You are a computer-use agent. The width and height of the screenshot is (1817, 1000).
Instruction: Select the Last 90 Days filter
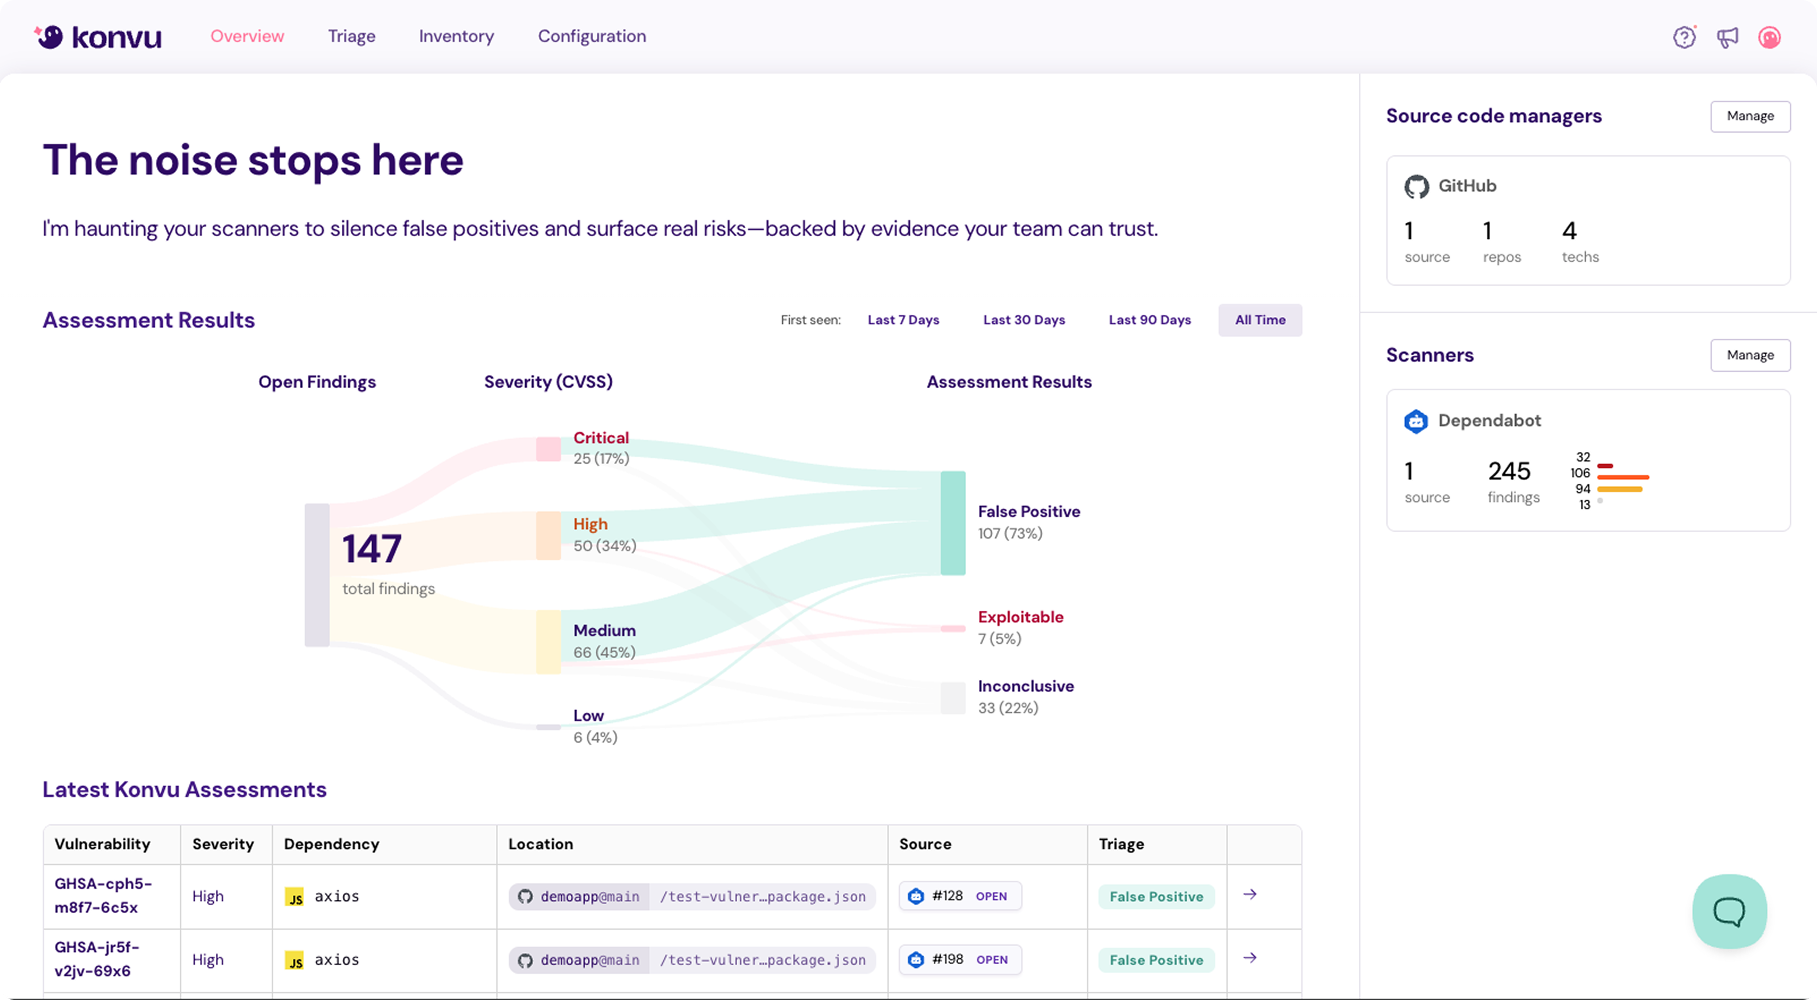[1149, 320]
